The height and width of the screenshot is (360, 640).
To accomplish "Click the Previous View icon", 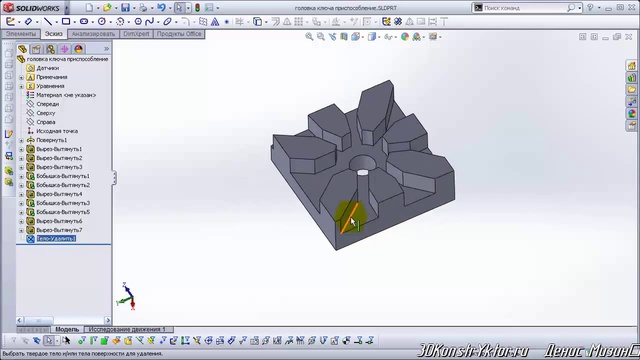I will coord(332,37).
